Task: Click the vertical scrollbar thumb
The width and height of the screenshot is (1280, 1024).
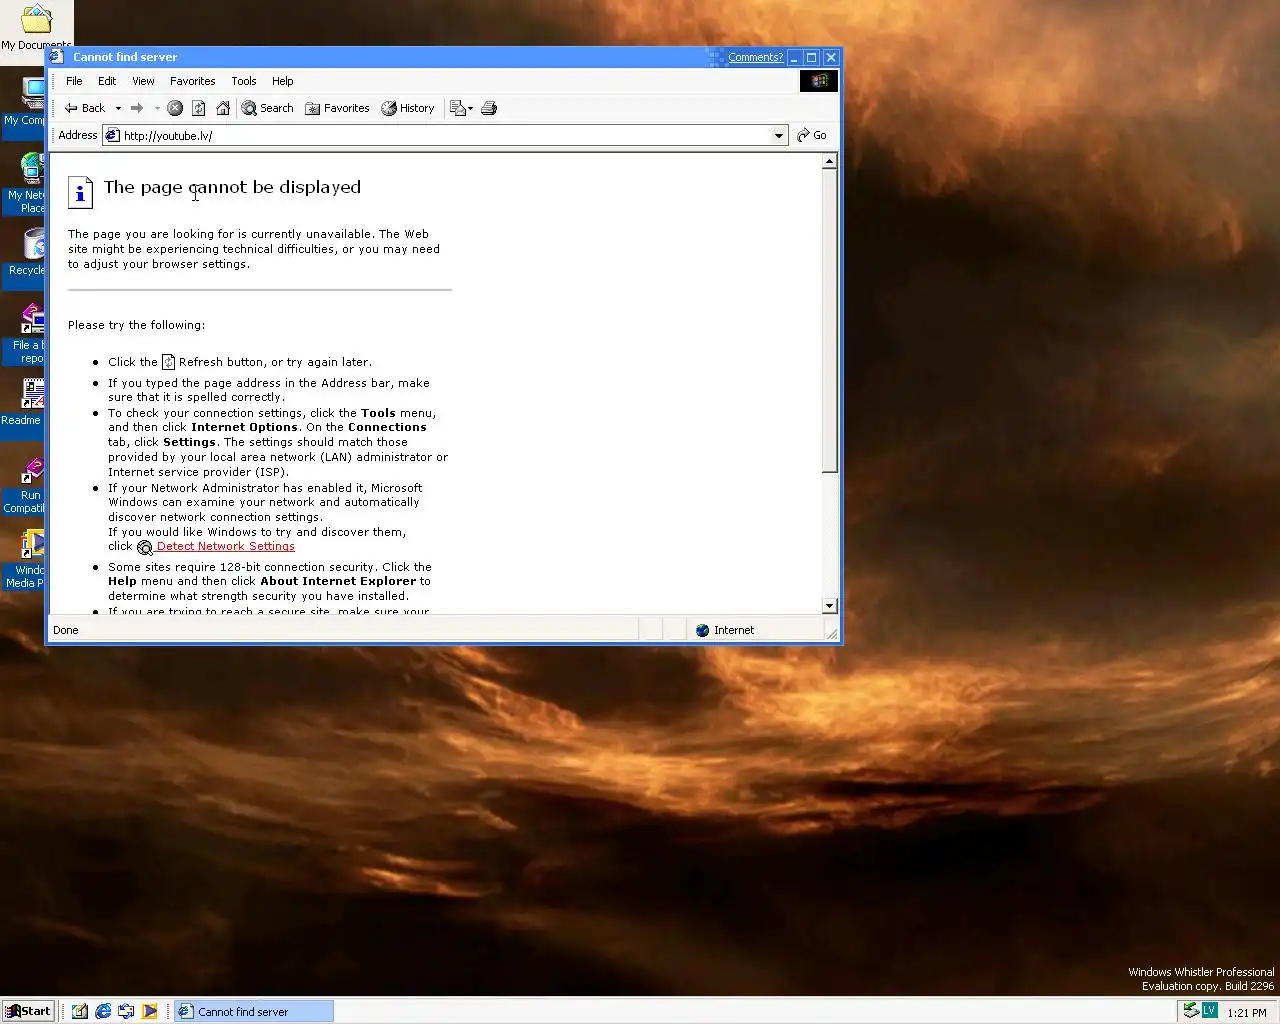Action: click(x=829, y=320)
